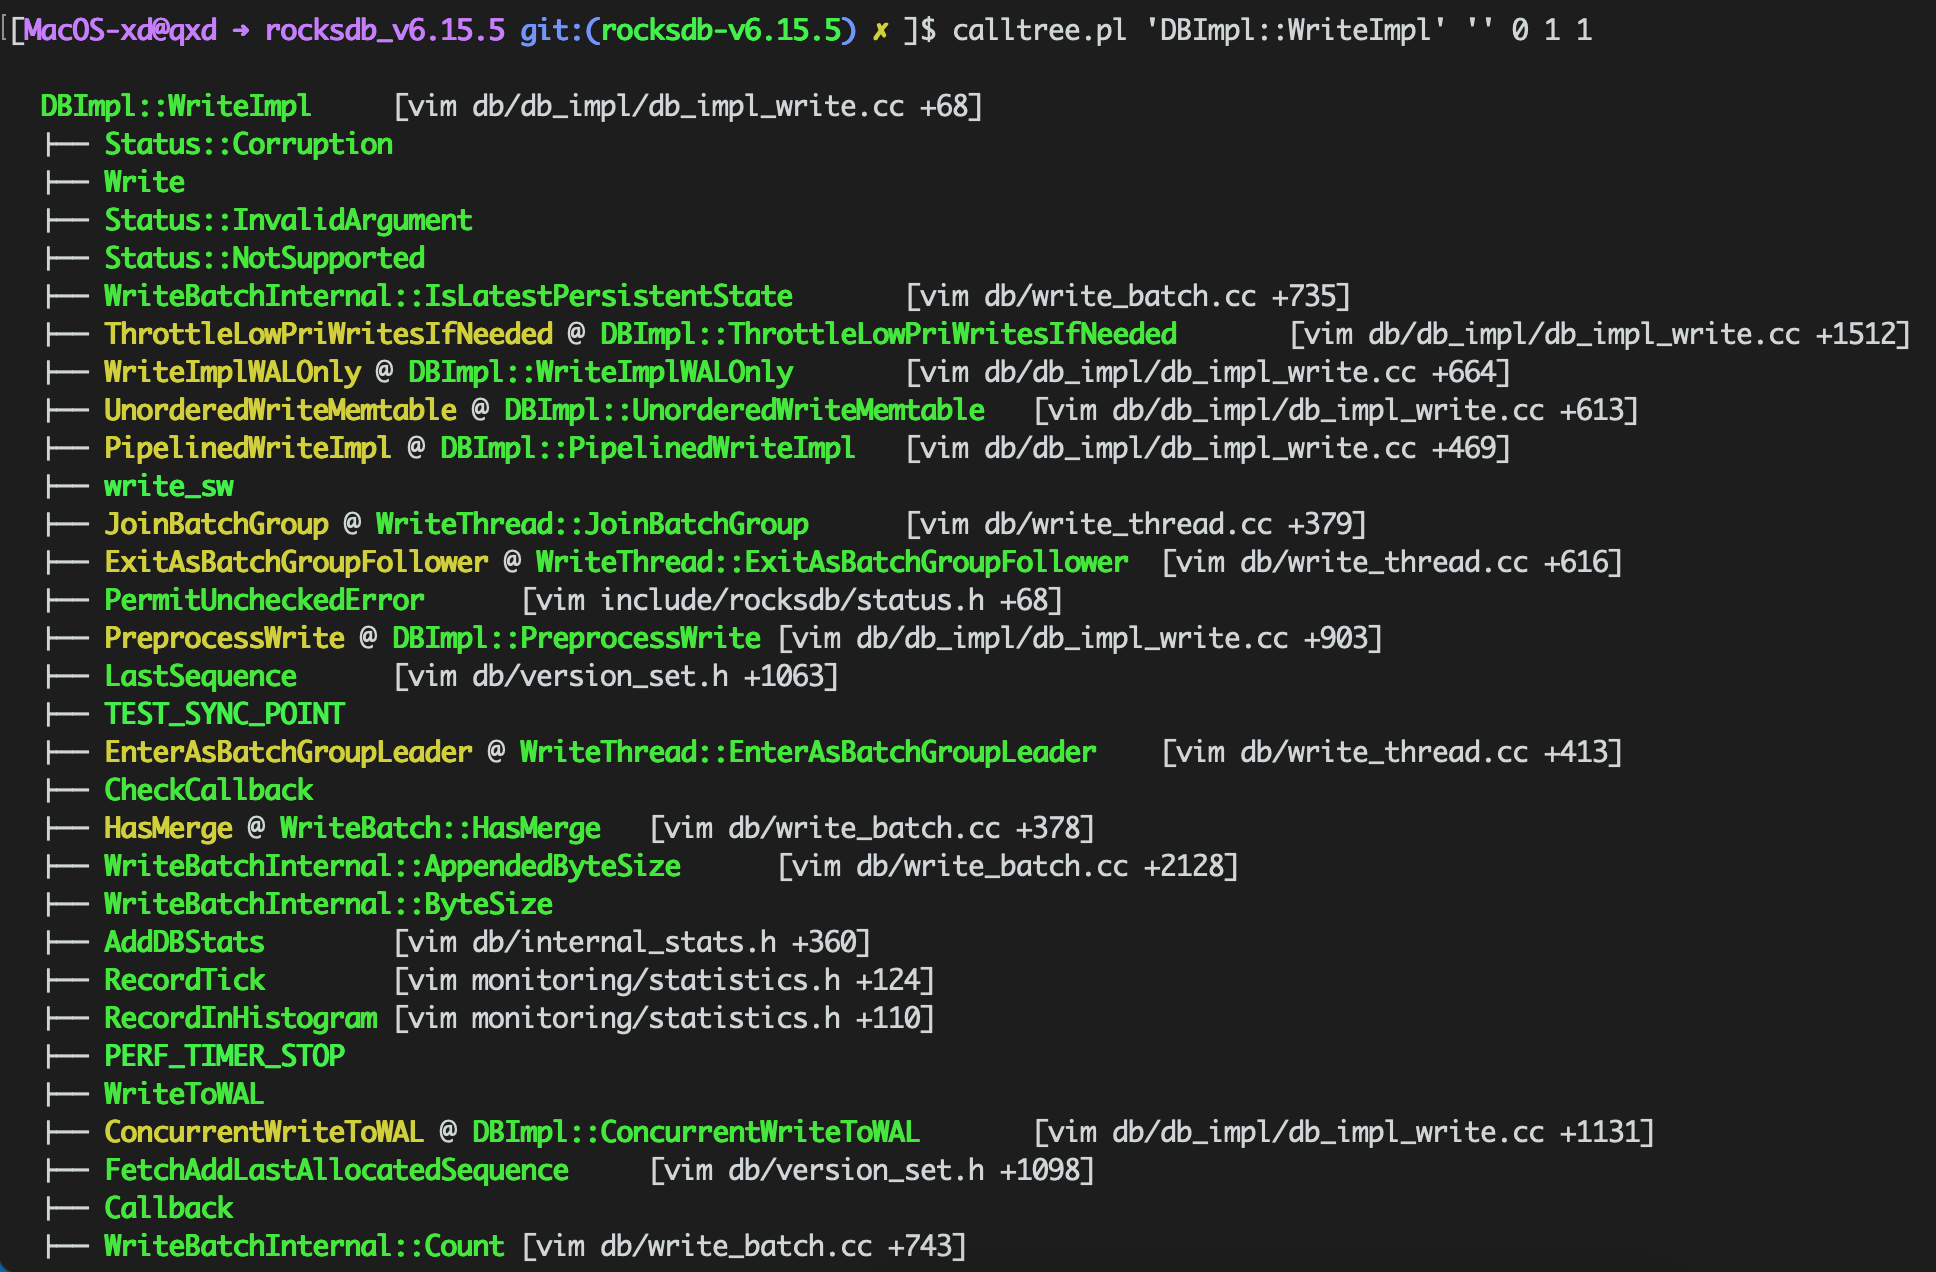Click the vim db/write_thread.cc +413 location
Screen dimensions: 1936x1272
[x=1392, y=752]
